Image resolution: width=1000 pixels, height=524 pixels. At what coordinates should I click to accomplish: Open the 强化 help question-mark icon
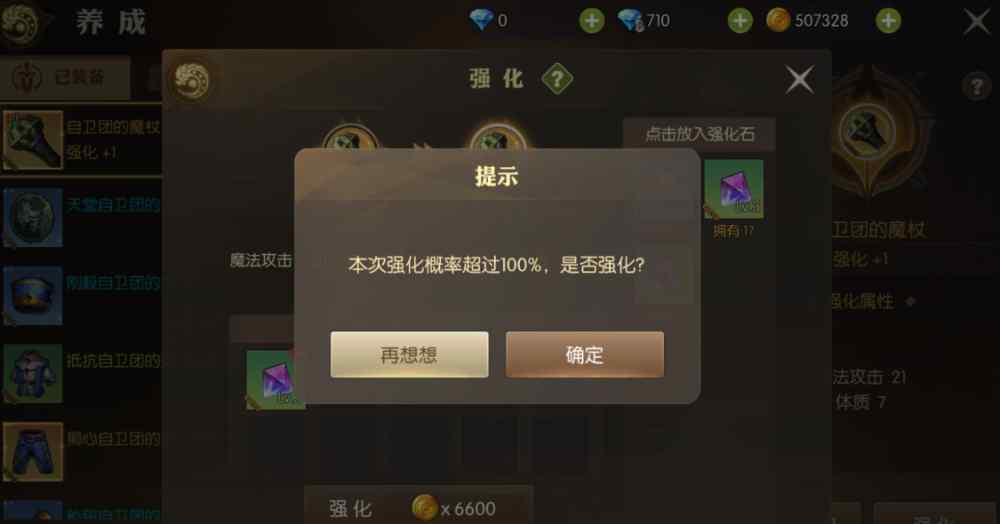(557, 79)
